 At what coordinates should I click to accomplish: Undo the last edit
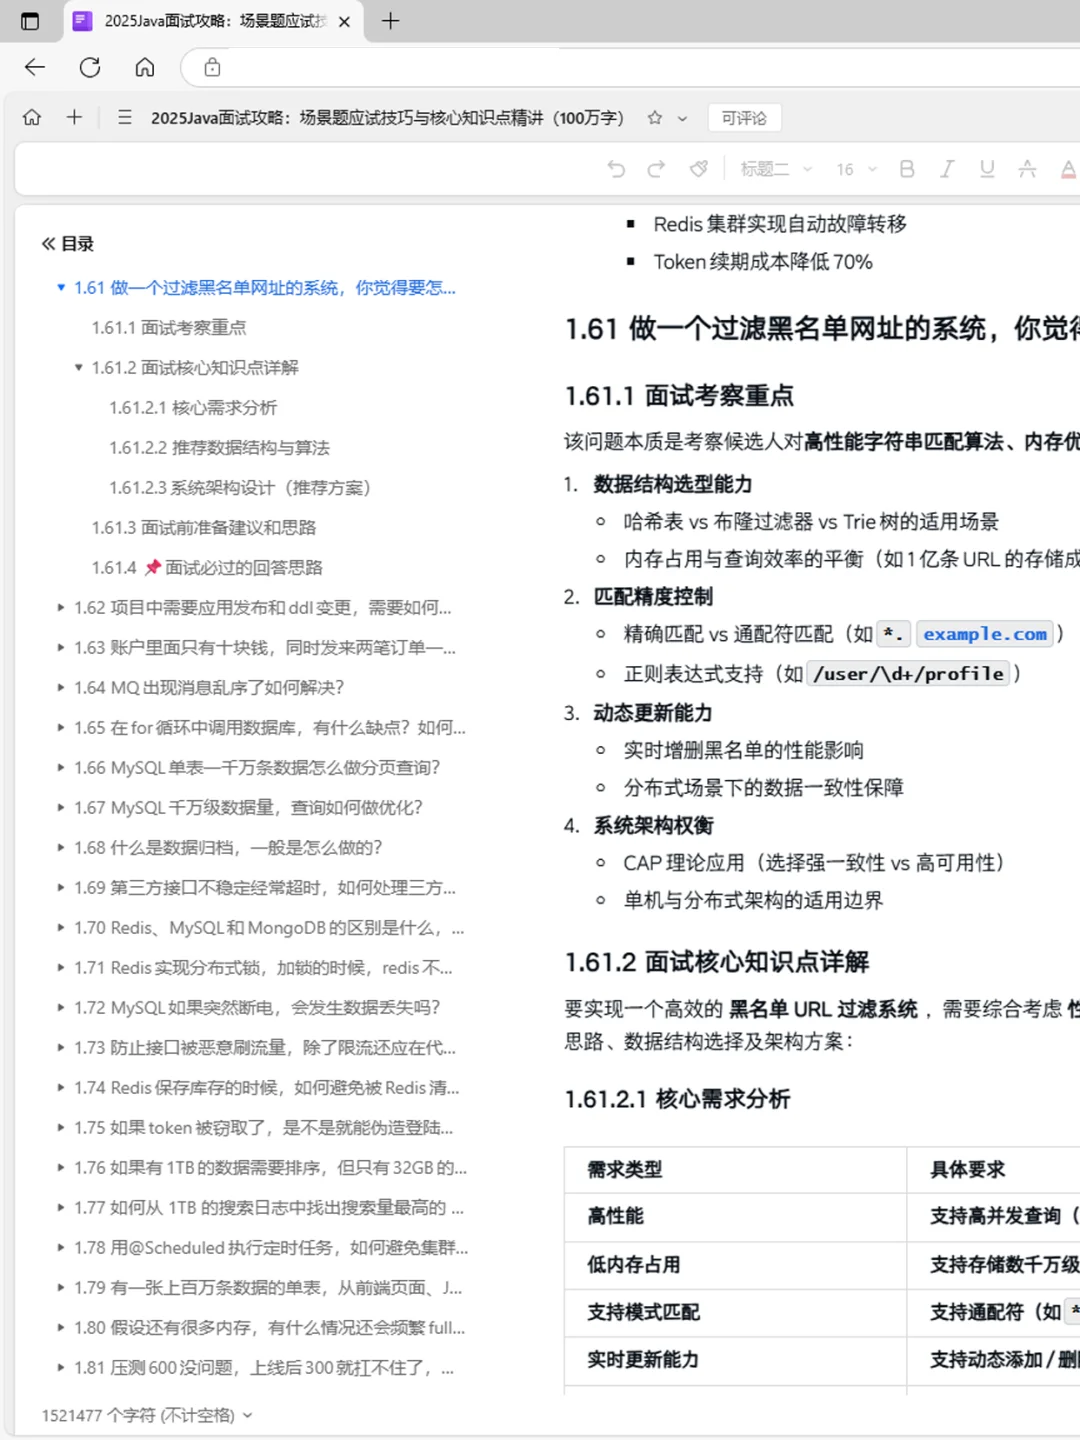(616, 169)
